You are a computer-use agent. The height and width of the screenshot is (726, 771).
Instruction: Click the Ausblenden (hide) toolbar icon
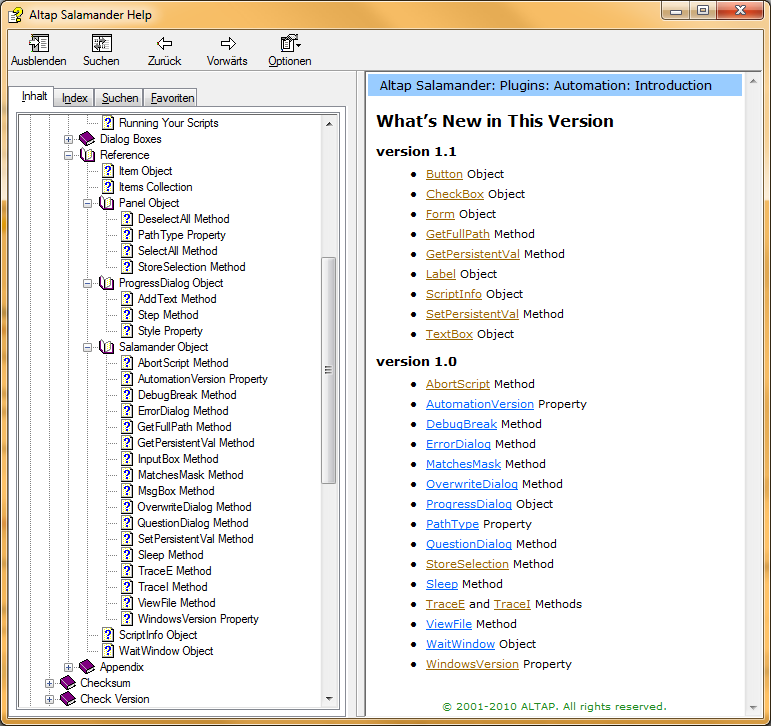click(39, 43)
